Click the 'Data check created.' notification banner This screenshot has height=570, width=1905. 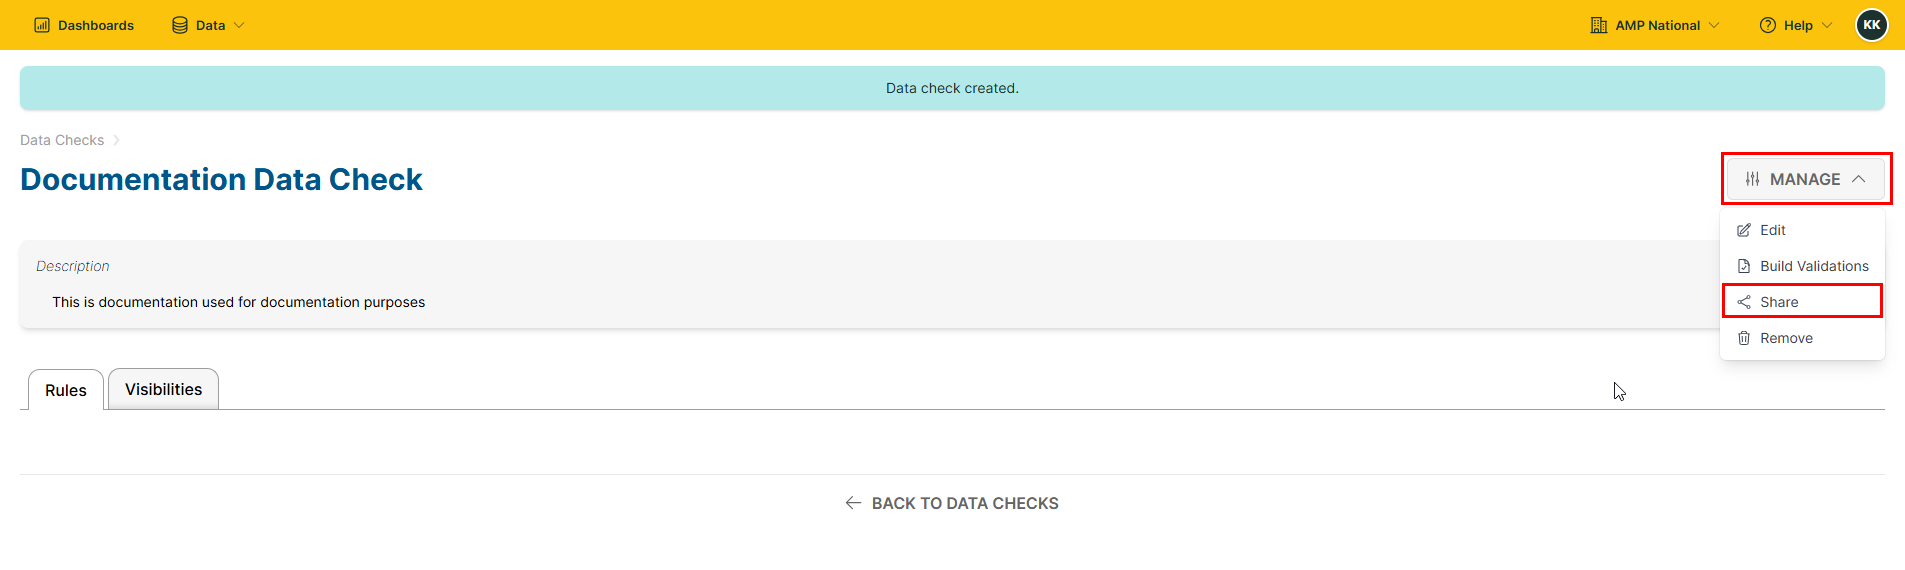point(952,88)
